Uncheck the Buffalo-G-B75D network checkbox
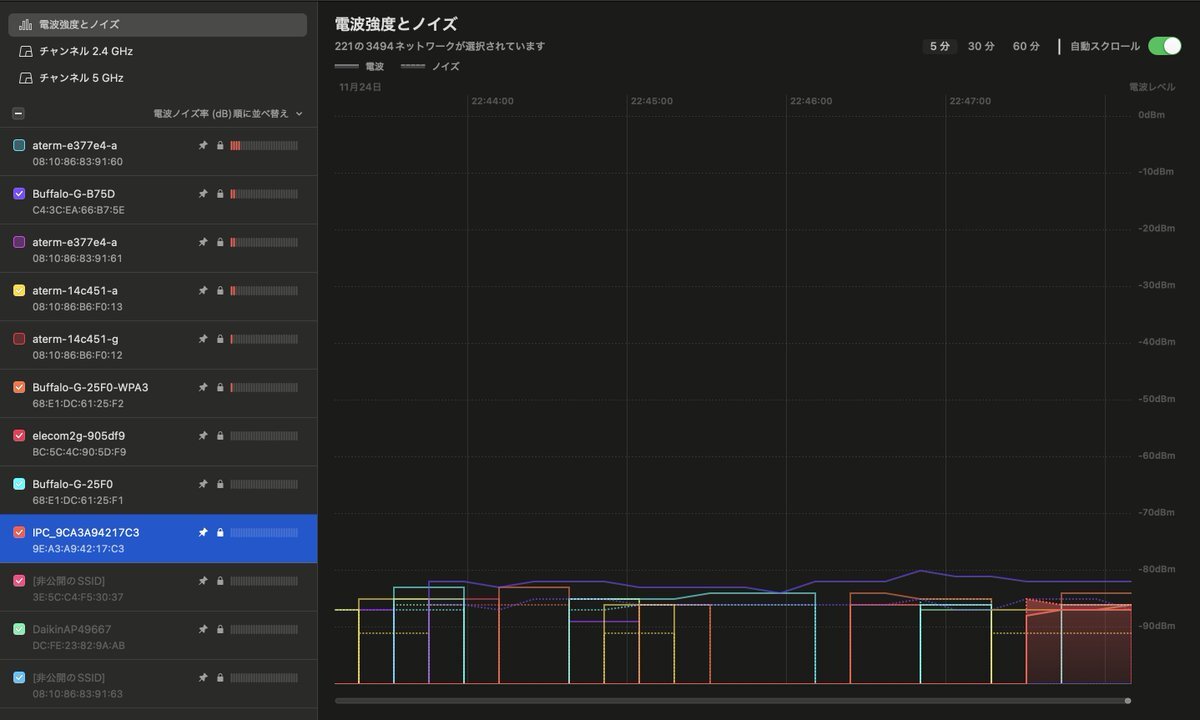Screen dimensions: 1200x720 [19, 194]
